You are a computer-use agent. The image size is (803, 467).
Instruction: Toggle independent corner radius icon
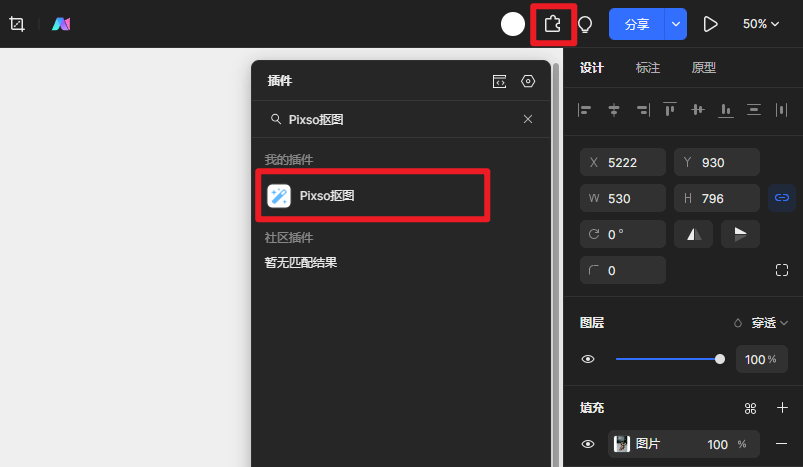[781, 270]
